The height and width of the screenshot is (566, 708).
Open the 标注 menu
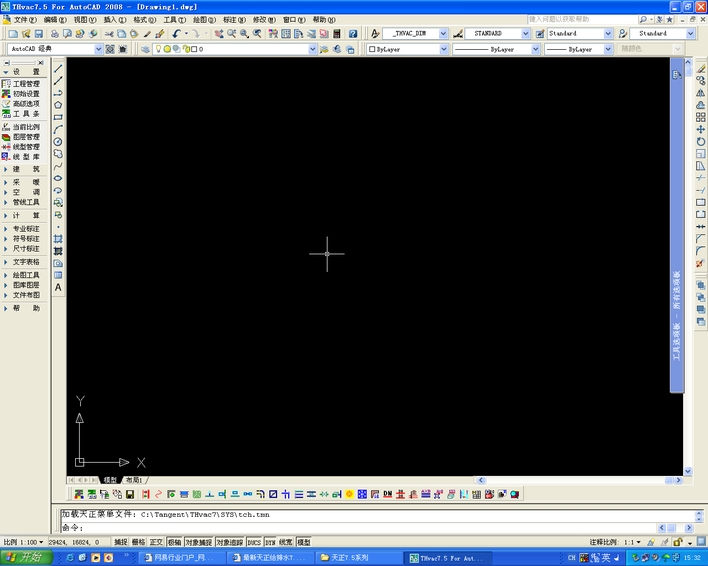pyautogui.click(x=234, y=20)
